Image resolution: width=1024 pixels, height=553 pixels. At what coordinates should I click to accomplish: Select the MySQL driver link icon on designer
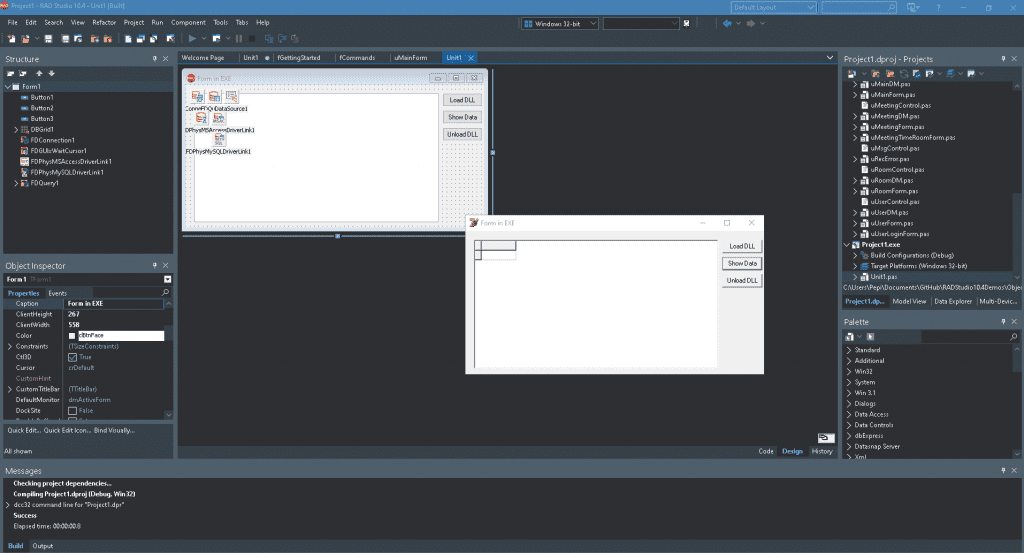tap(219, 140)
